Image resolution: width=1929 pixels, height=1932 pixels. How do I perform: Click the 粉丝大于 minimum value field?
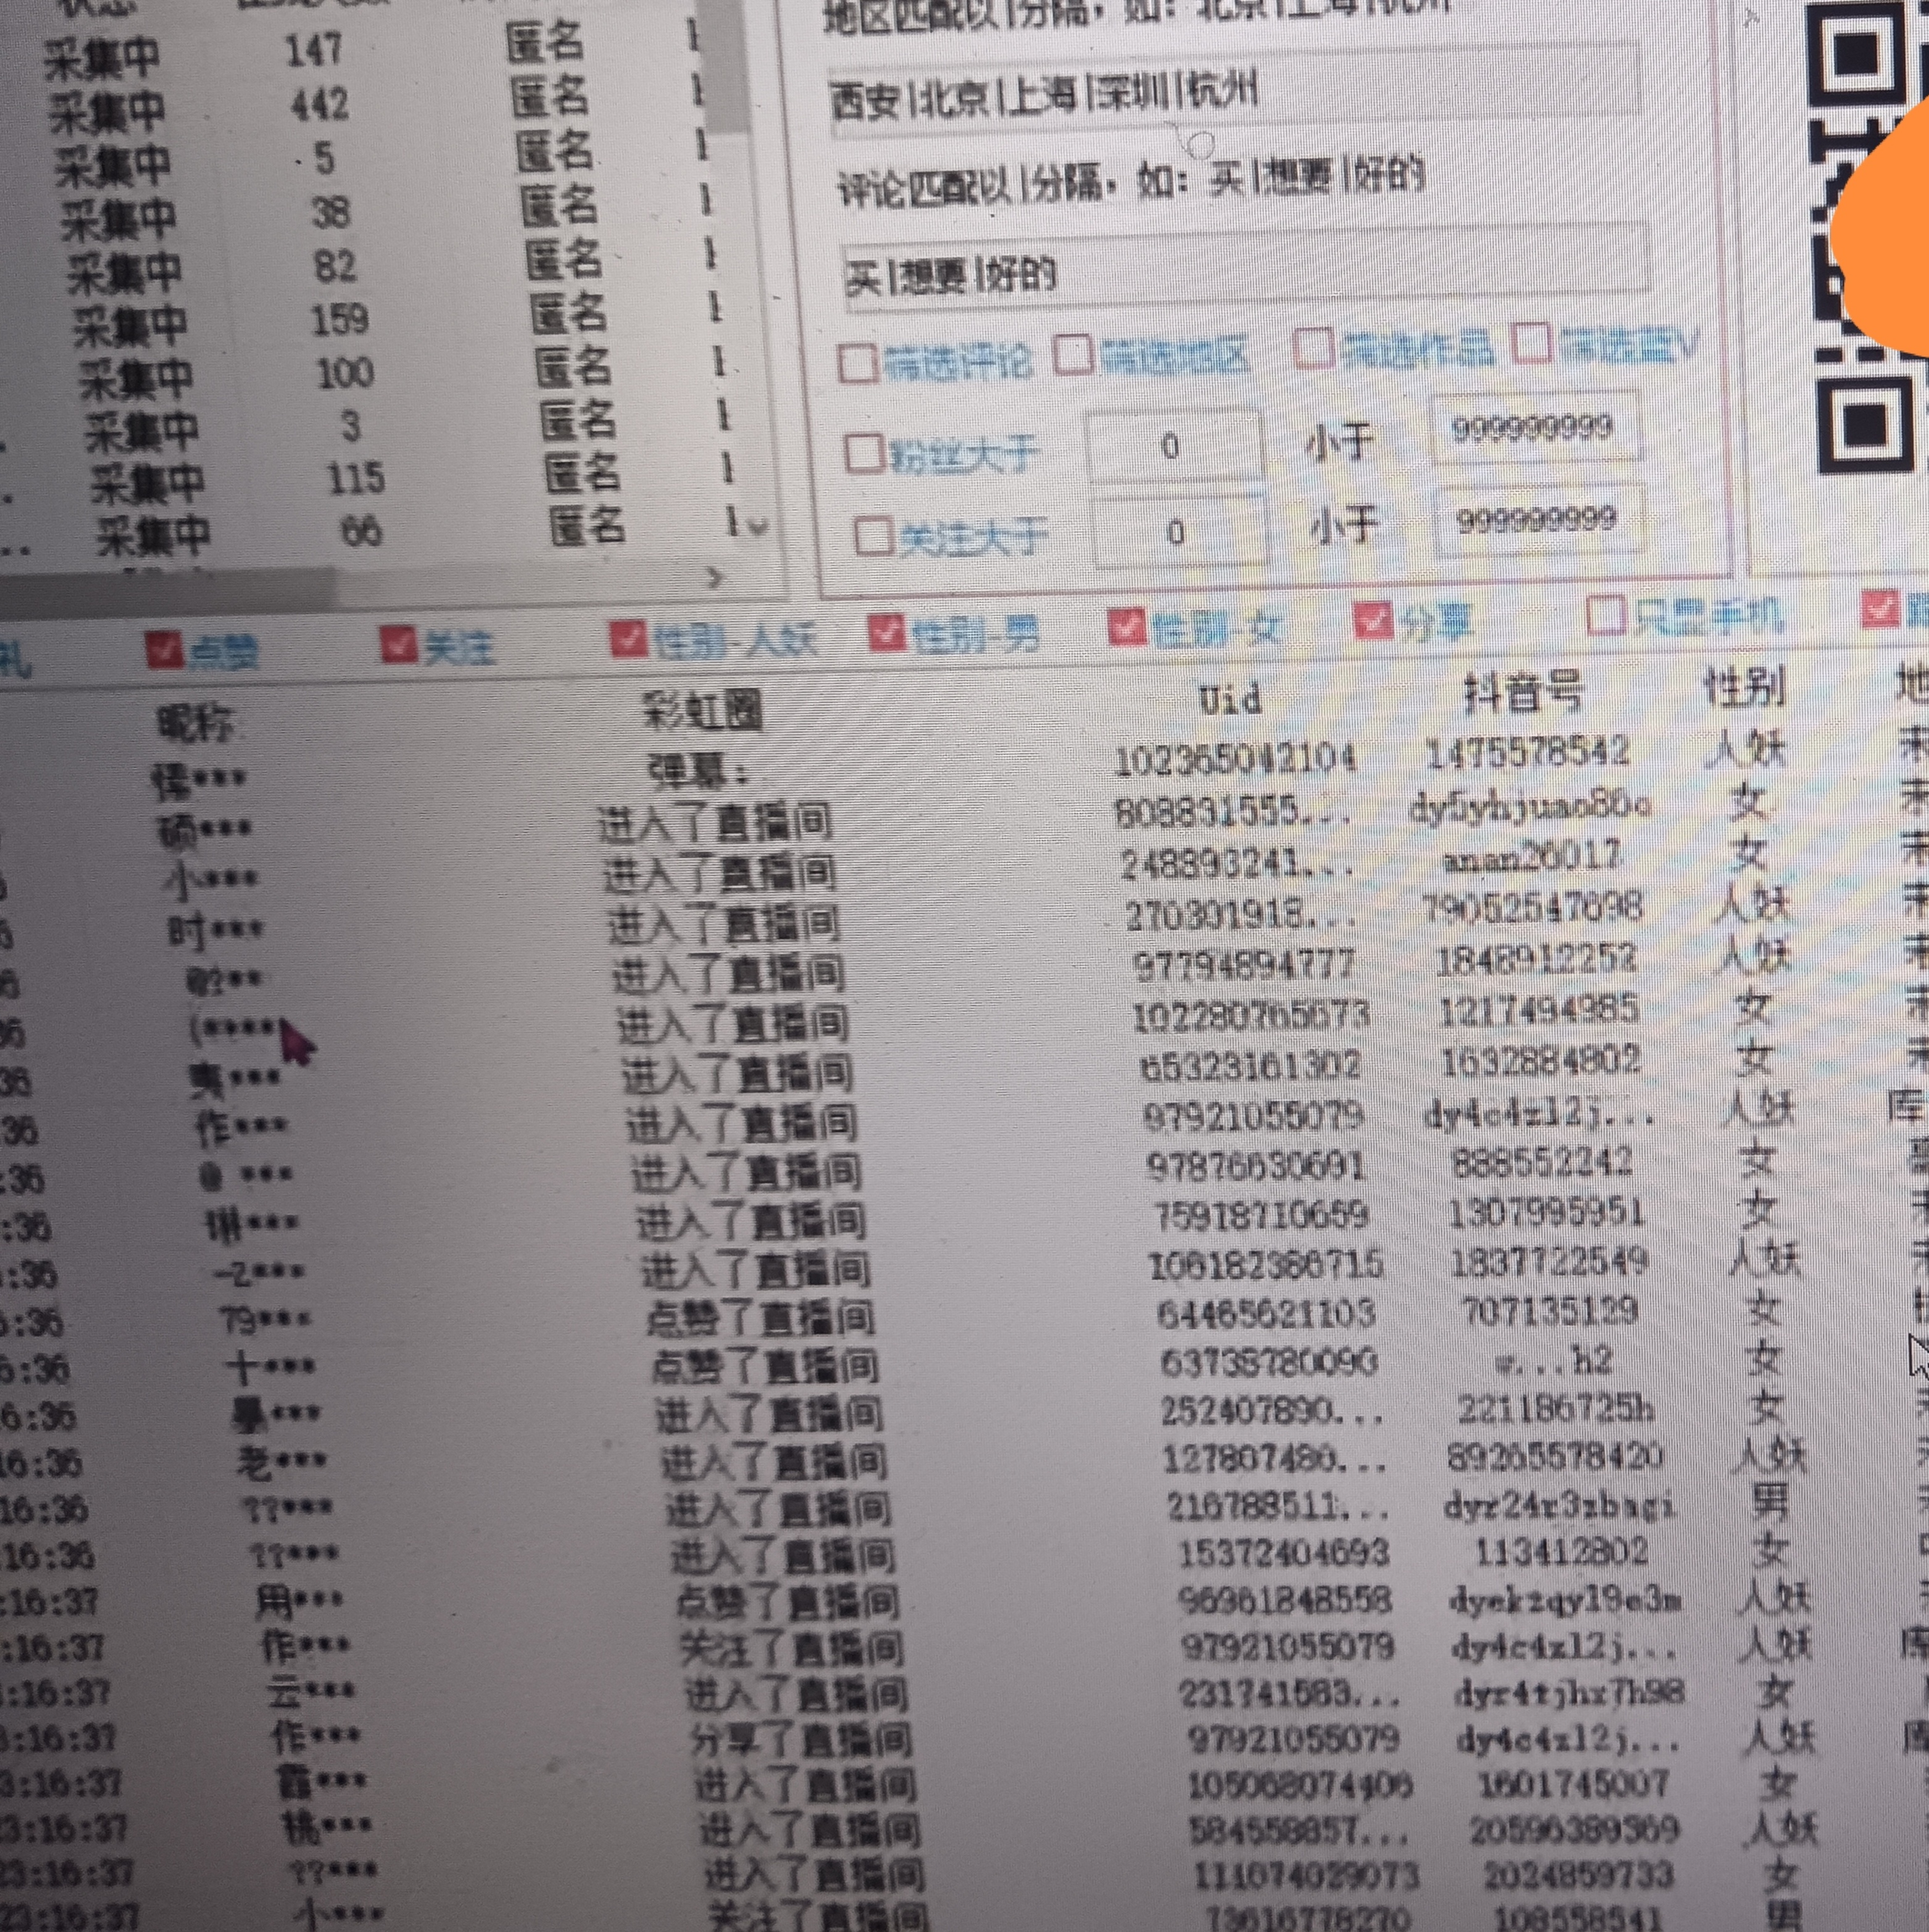[1172, 446]
